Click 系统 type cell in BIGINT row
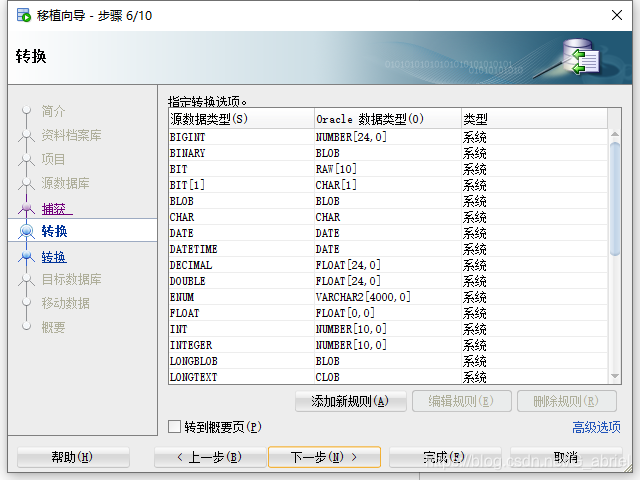 [x=534, y=137]
